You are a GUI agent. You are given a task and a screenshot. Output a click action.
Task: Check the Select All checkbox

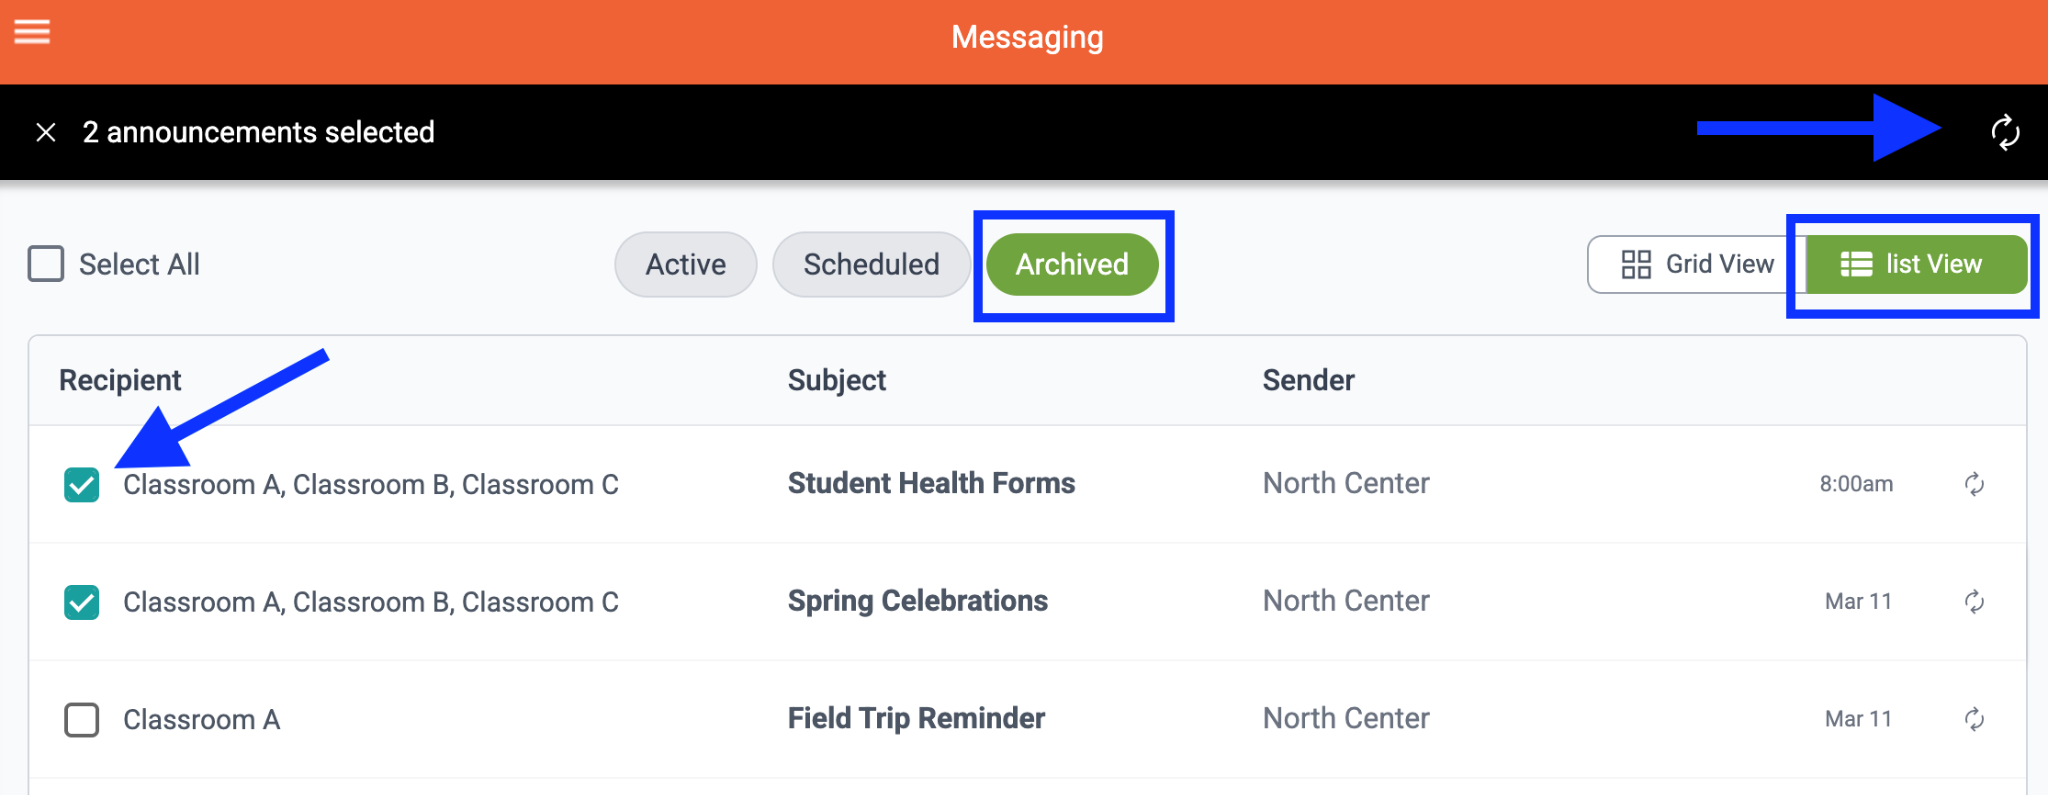click(46, 264)
